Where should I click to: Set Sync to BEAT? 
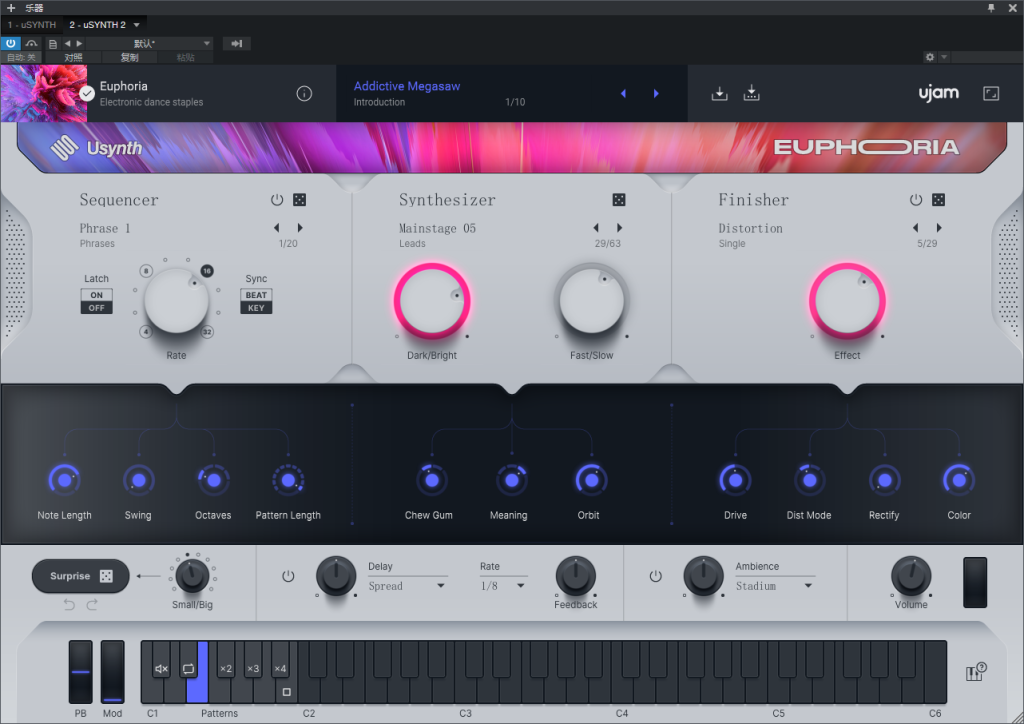(256, 295)
